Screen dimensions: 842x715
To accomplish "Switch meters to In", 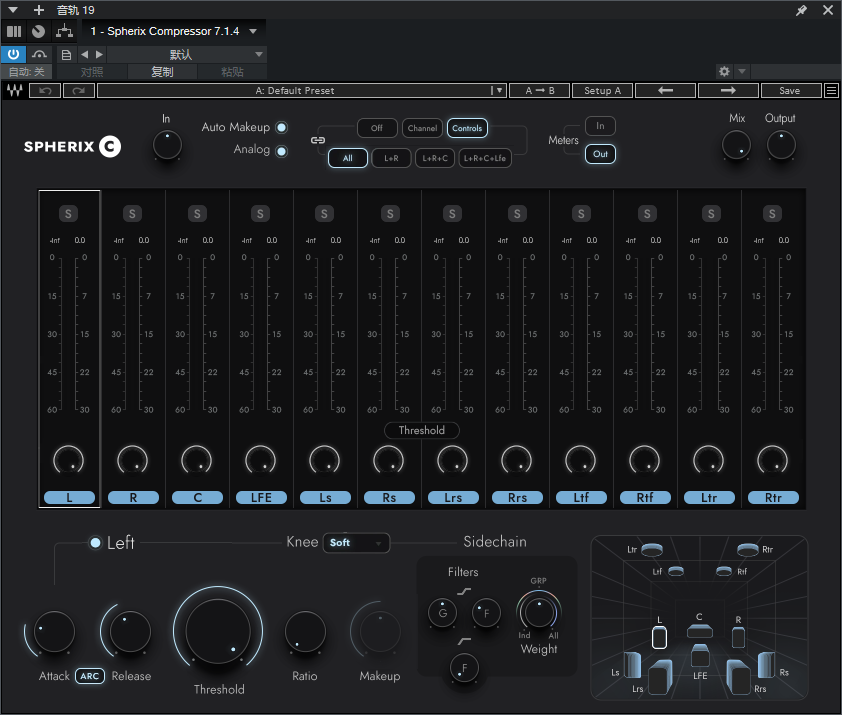I will 600,126.
